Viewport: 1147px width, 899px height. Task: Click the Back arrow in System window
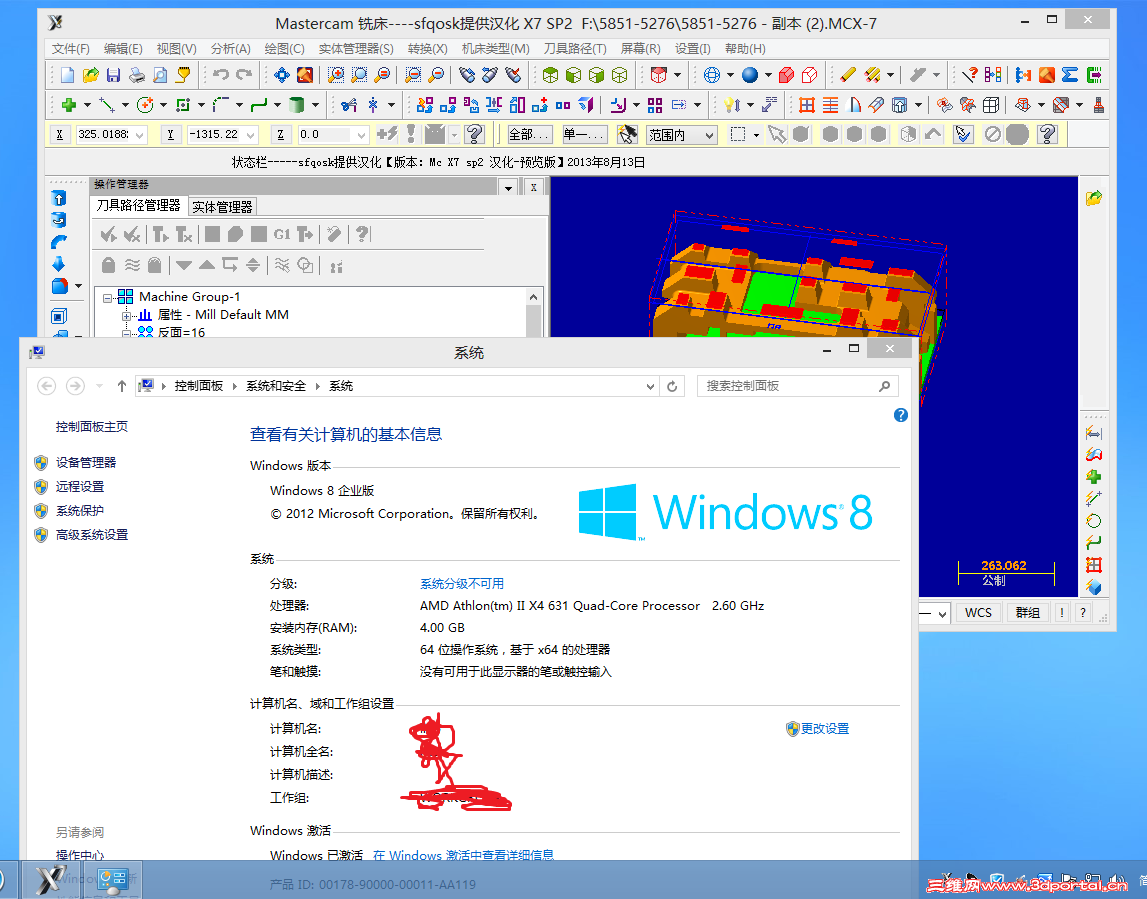47,386
